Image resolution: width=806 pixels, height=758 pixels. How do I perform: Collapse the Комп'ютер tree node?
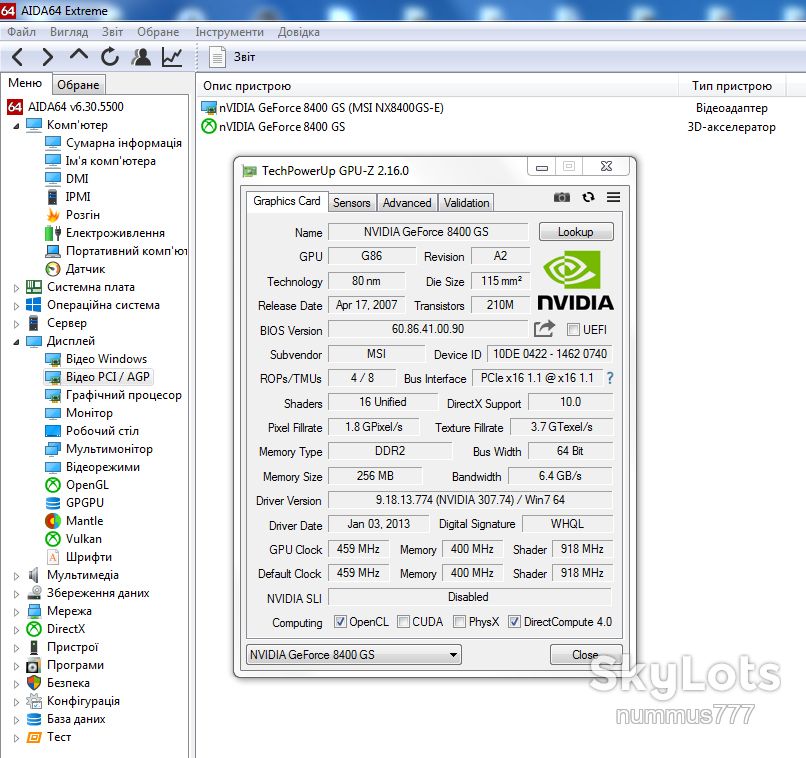pyautogui.click(x=16, y=125)
